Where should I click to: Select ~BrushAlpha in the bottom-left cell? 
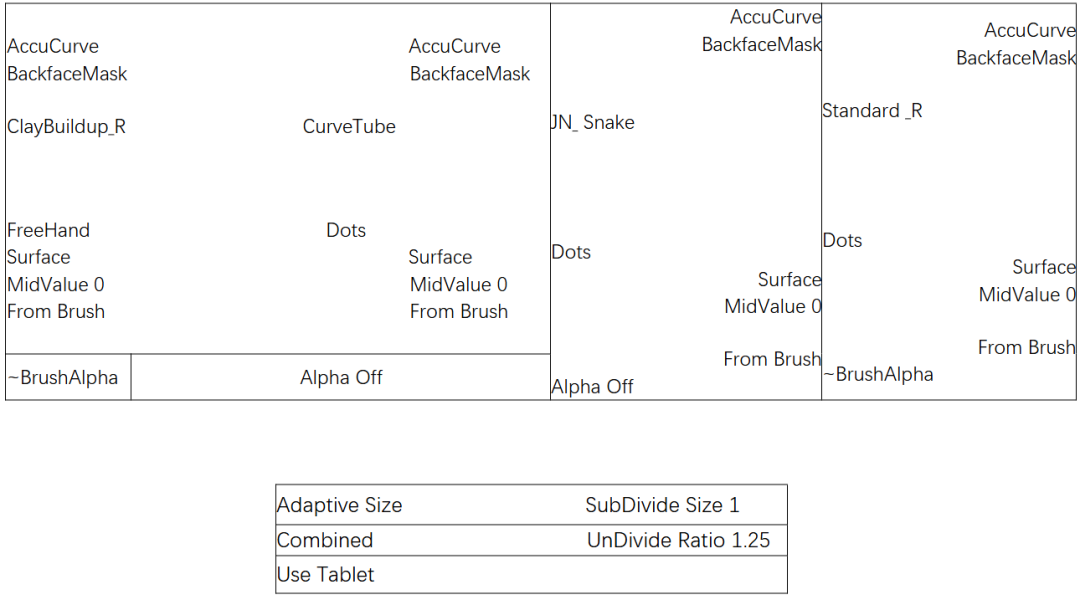pos(63,378)
